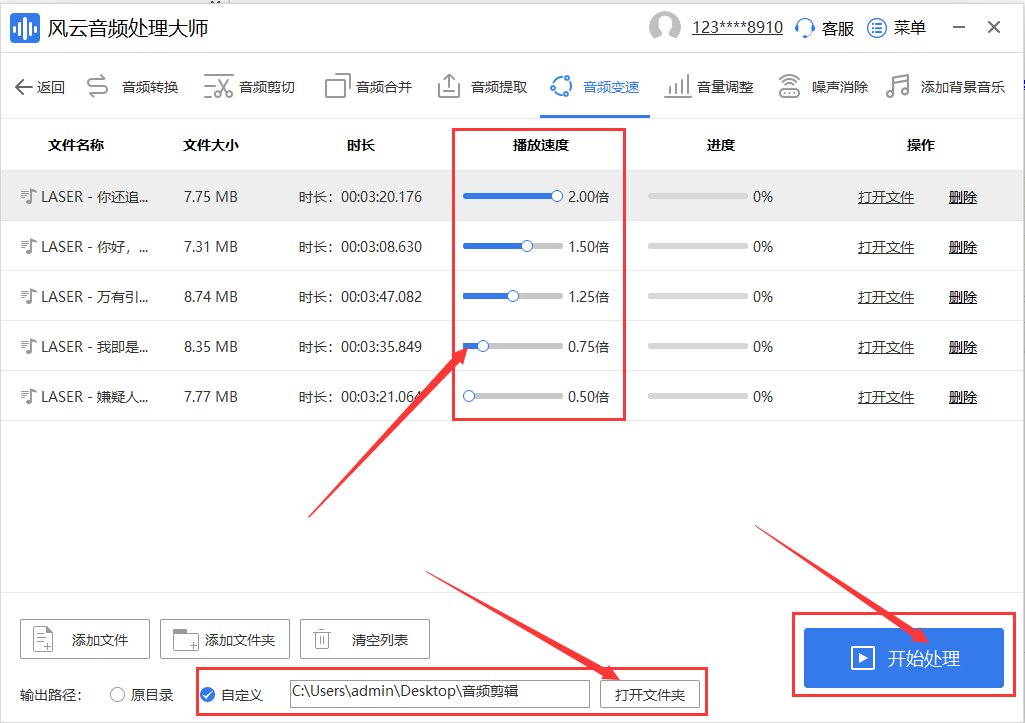Click music icon of LASER - 你还追 file
Viewport: 1025px width, 723px height.
tap(28, 196)
